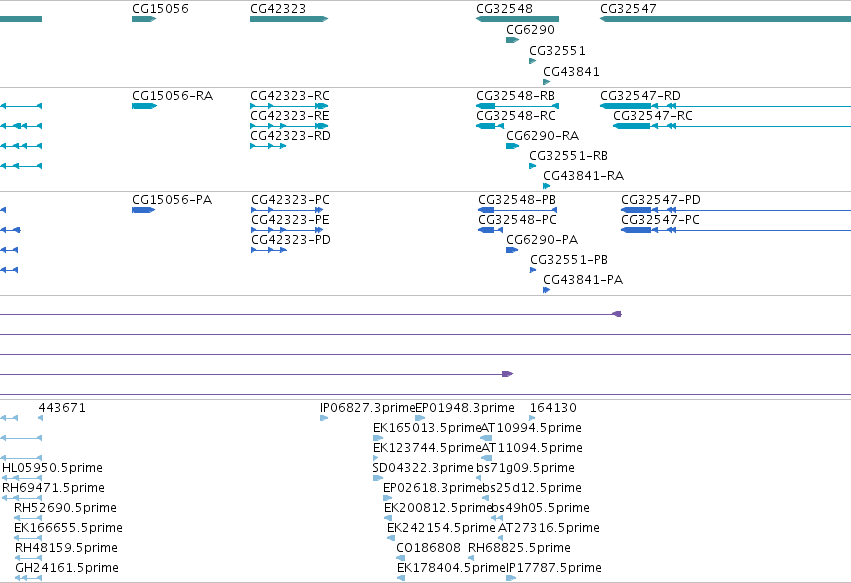Select protein CG42323-PD
The width and height of the screenshot is (851, 583).
[291, 240]
